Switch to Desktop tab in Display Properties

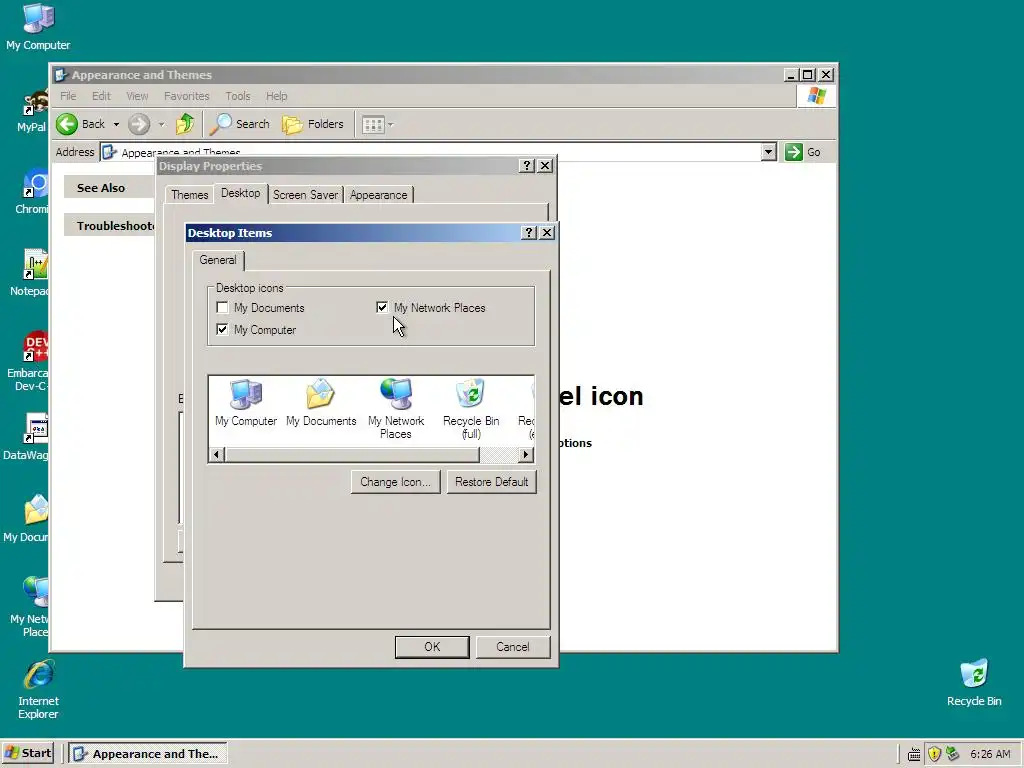coord(240,193)
